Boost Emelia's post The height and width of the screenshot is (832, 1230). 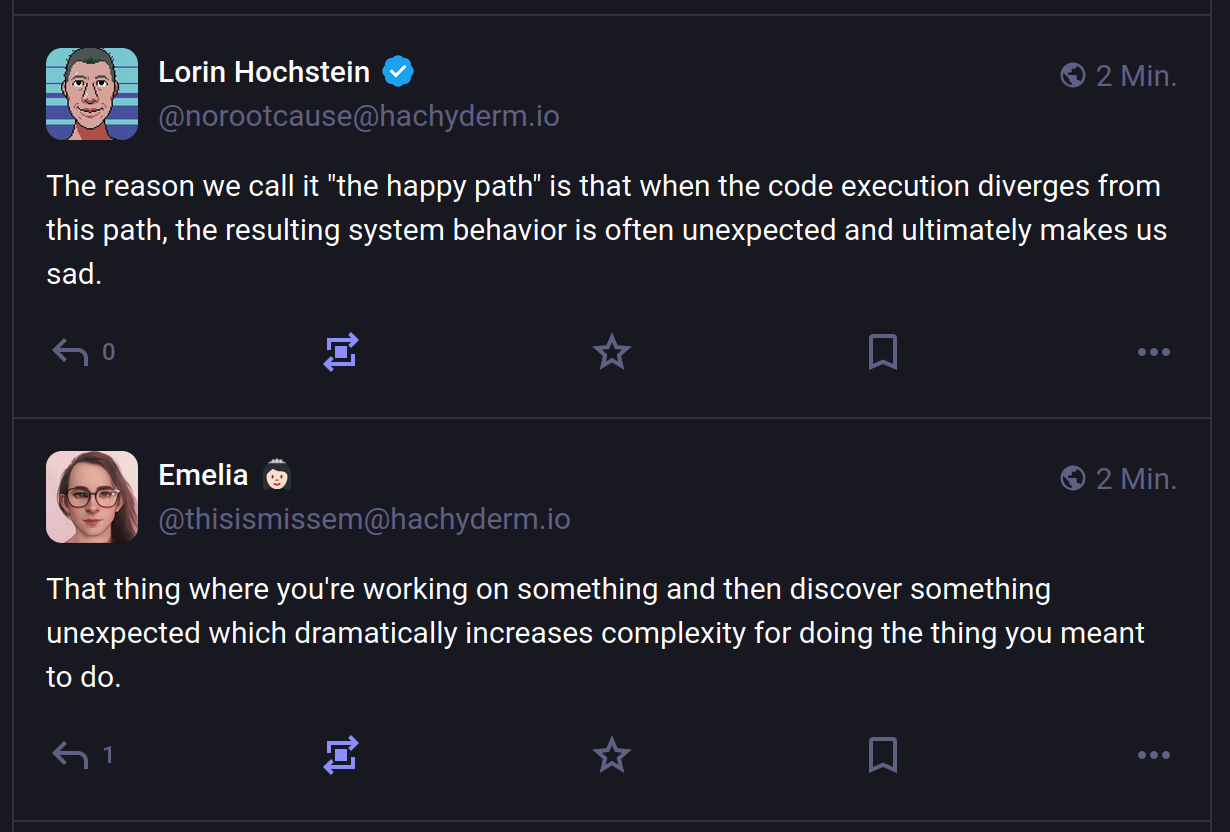341,755
